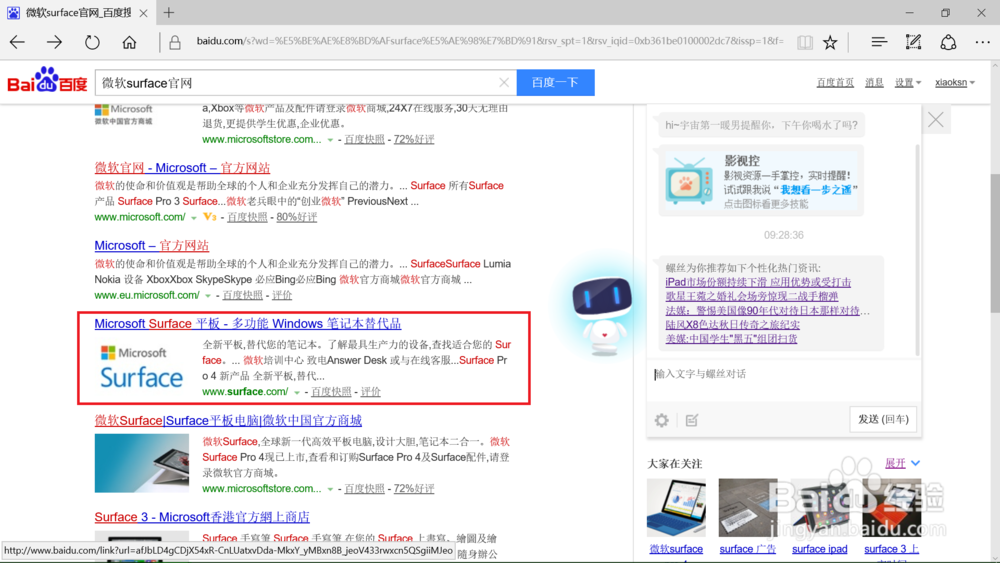
Task: Open chat settings gear icon
Action: [661, 420]
